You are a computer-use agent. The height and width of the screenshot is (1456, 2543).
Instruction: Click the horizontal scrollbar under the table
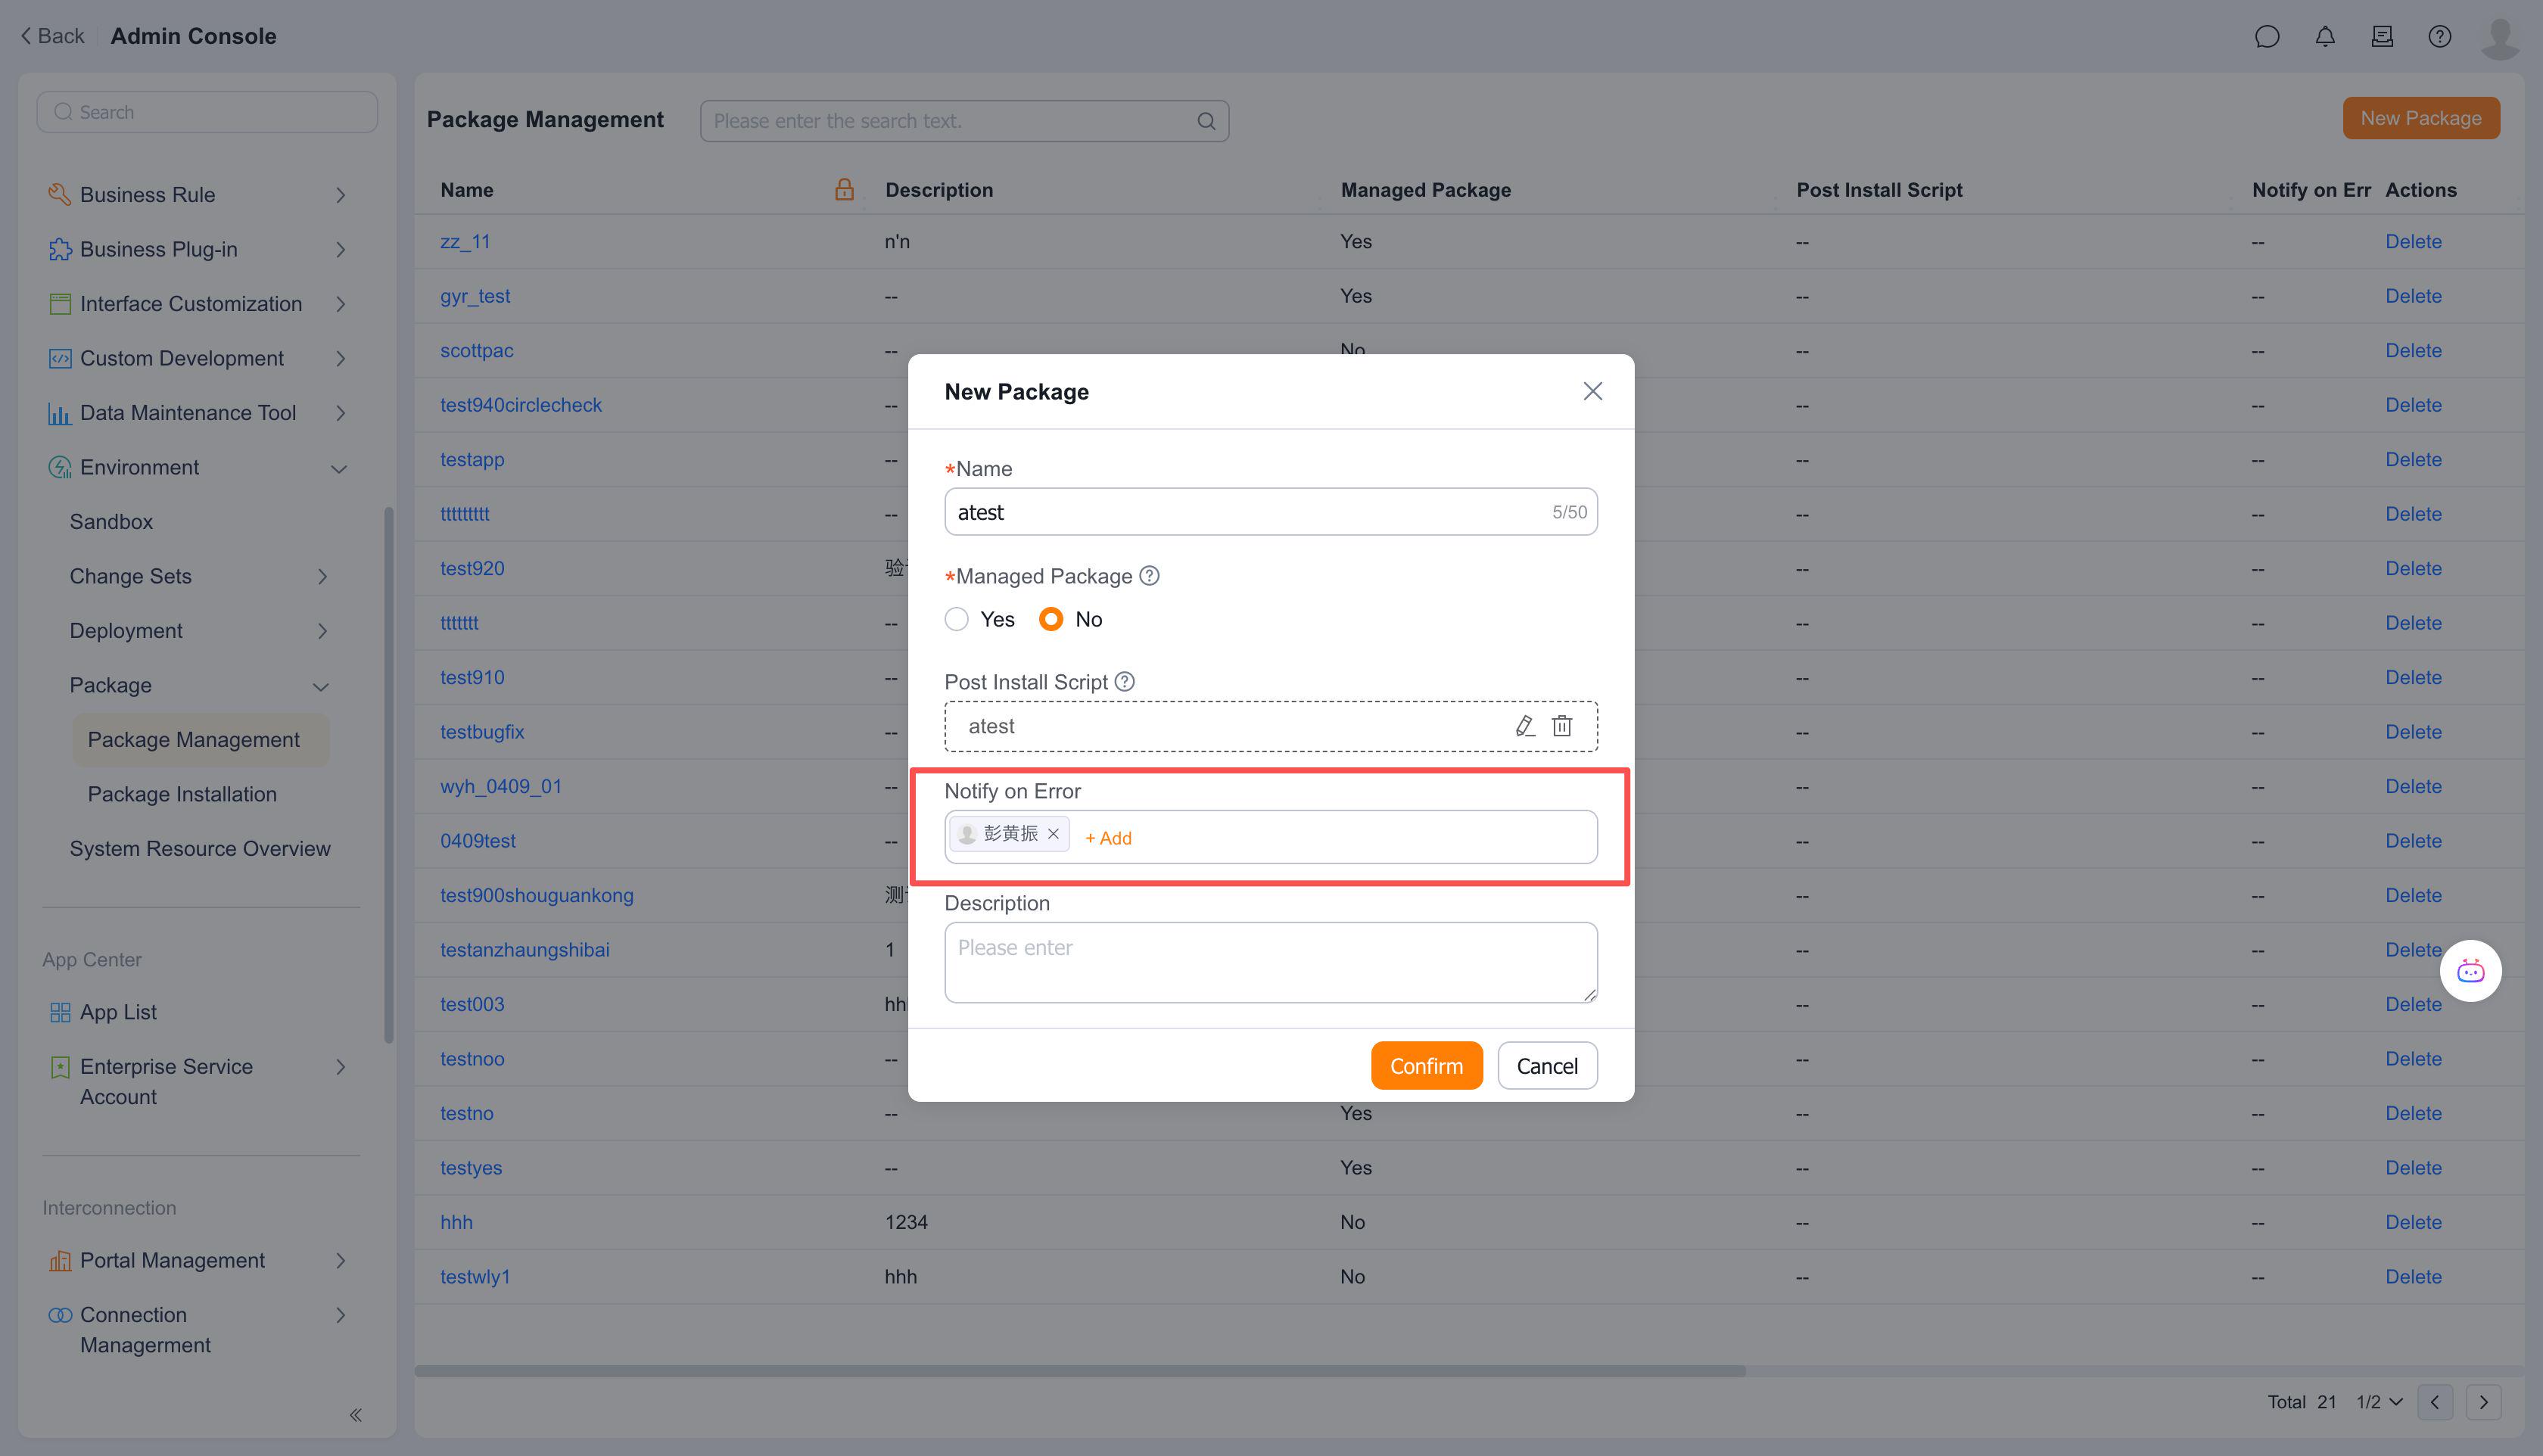1080,1371
